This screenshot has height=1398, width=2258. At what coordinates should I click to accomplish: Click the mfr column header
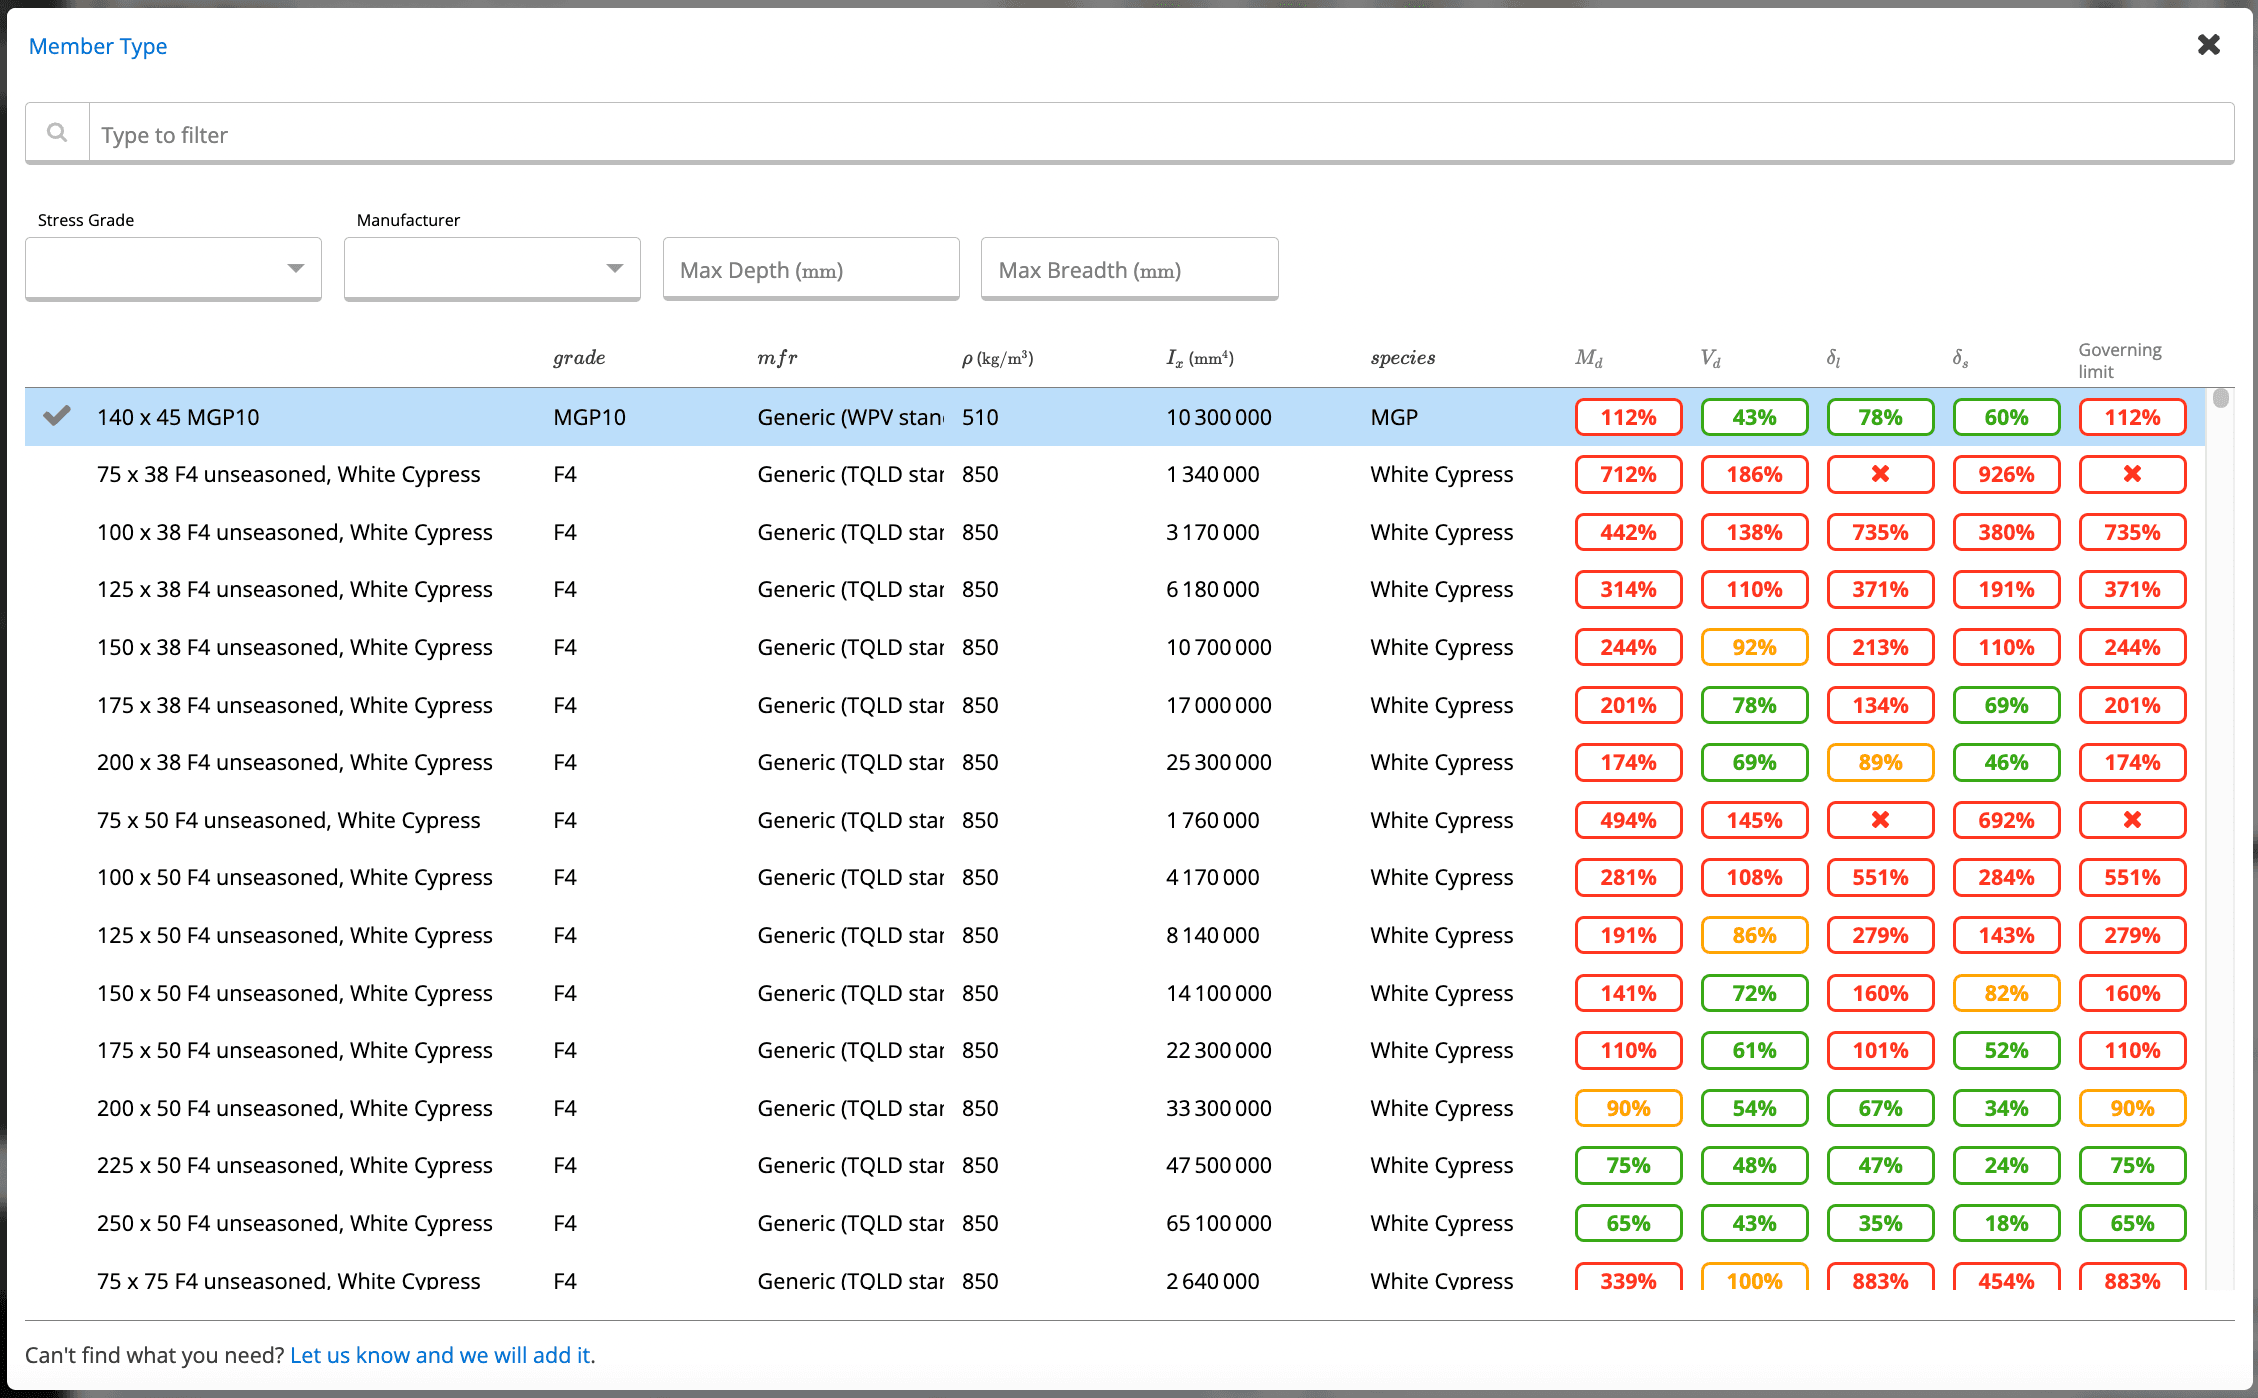click(x=777, y=358)
